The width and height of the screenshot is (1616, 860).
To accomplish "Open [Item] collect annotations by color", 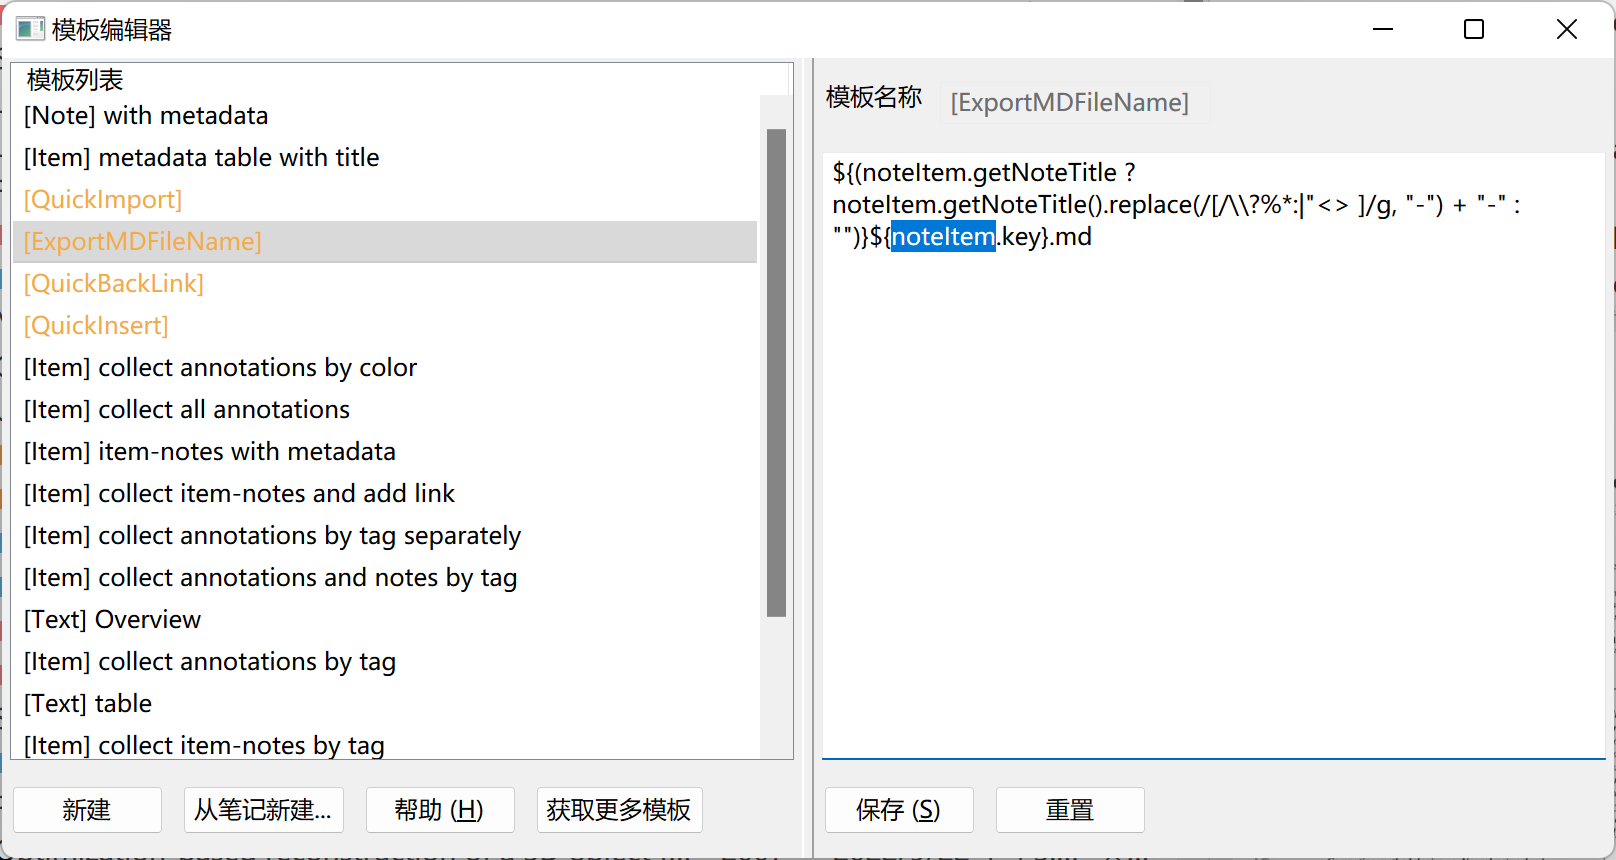I will (220, 367).
